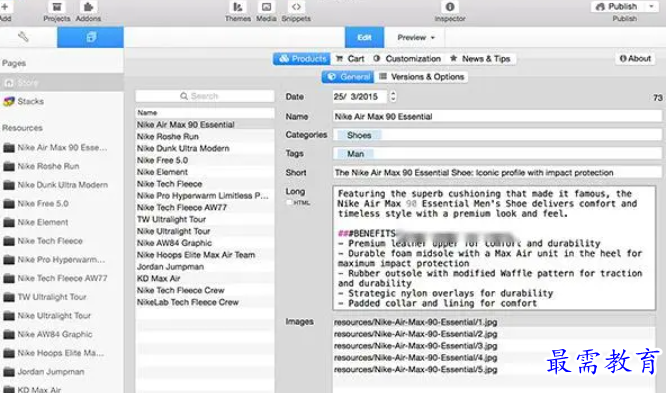Select NikeLab Tech Fleece Crew product

[205, 302]
